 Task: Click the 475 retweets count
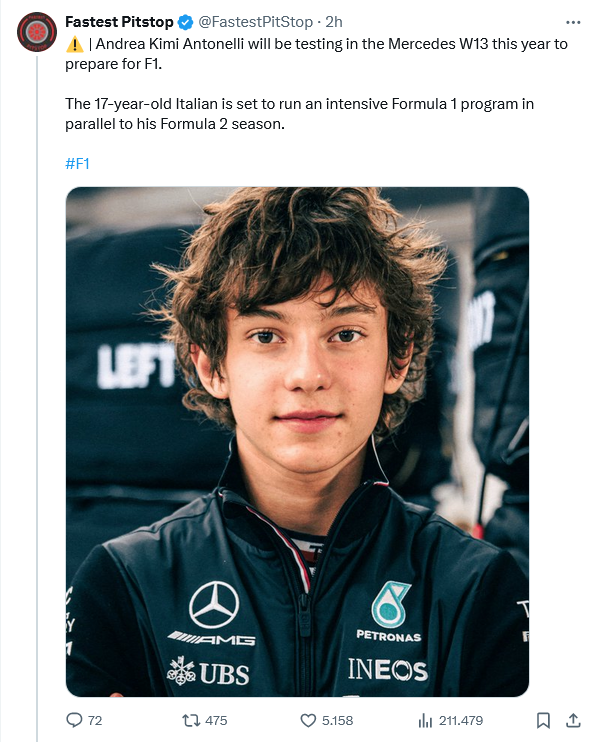216,720
